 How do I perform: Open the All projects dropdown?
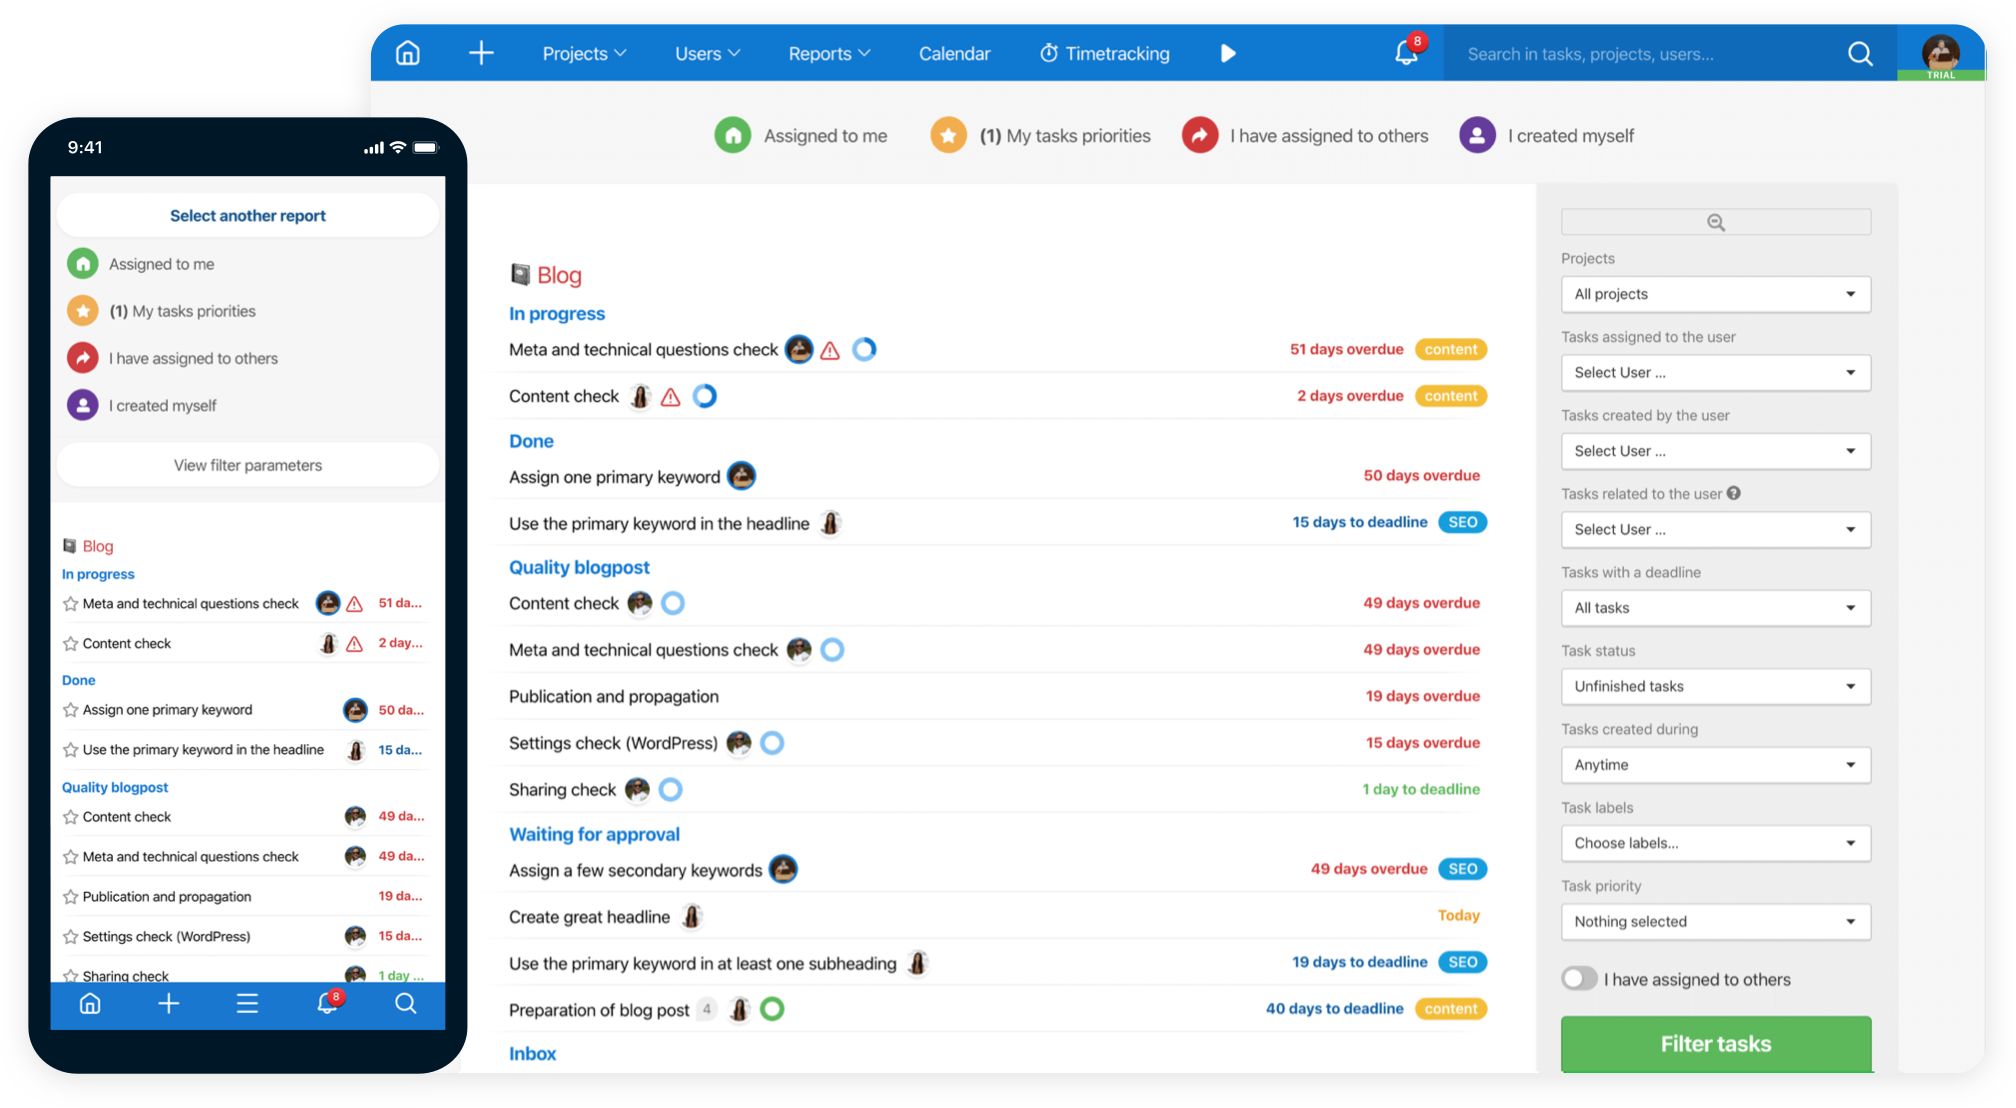point(1715,294)
